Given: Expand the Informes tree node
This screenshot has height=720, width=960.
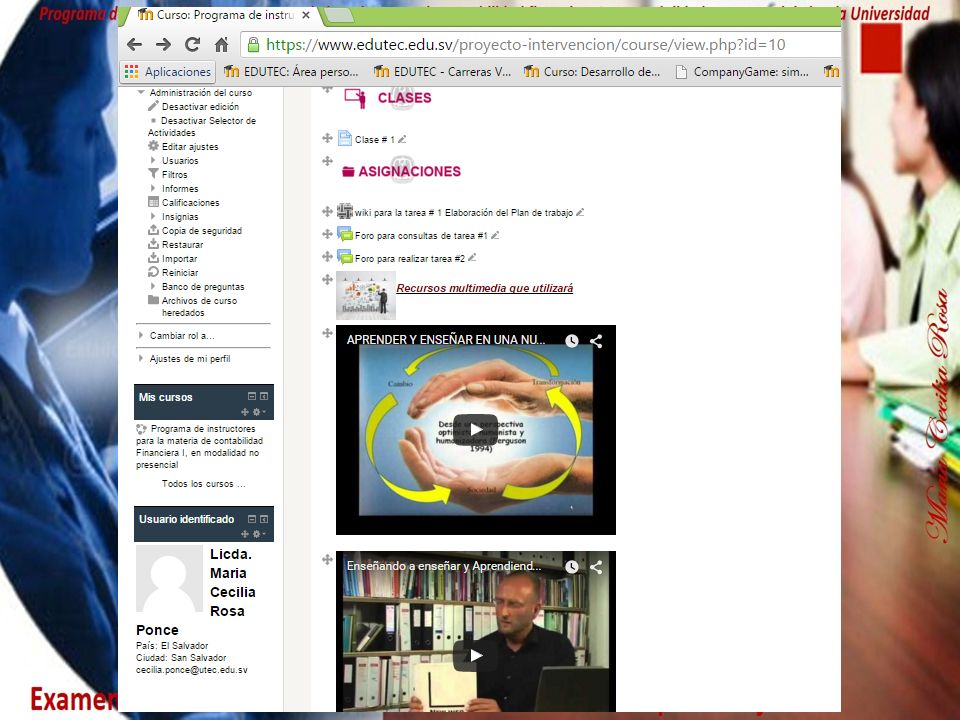Looking at the screenshot, I should [x=153, y=189].
